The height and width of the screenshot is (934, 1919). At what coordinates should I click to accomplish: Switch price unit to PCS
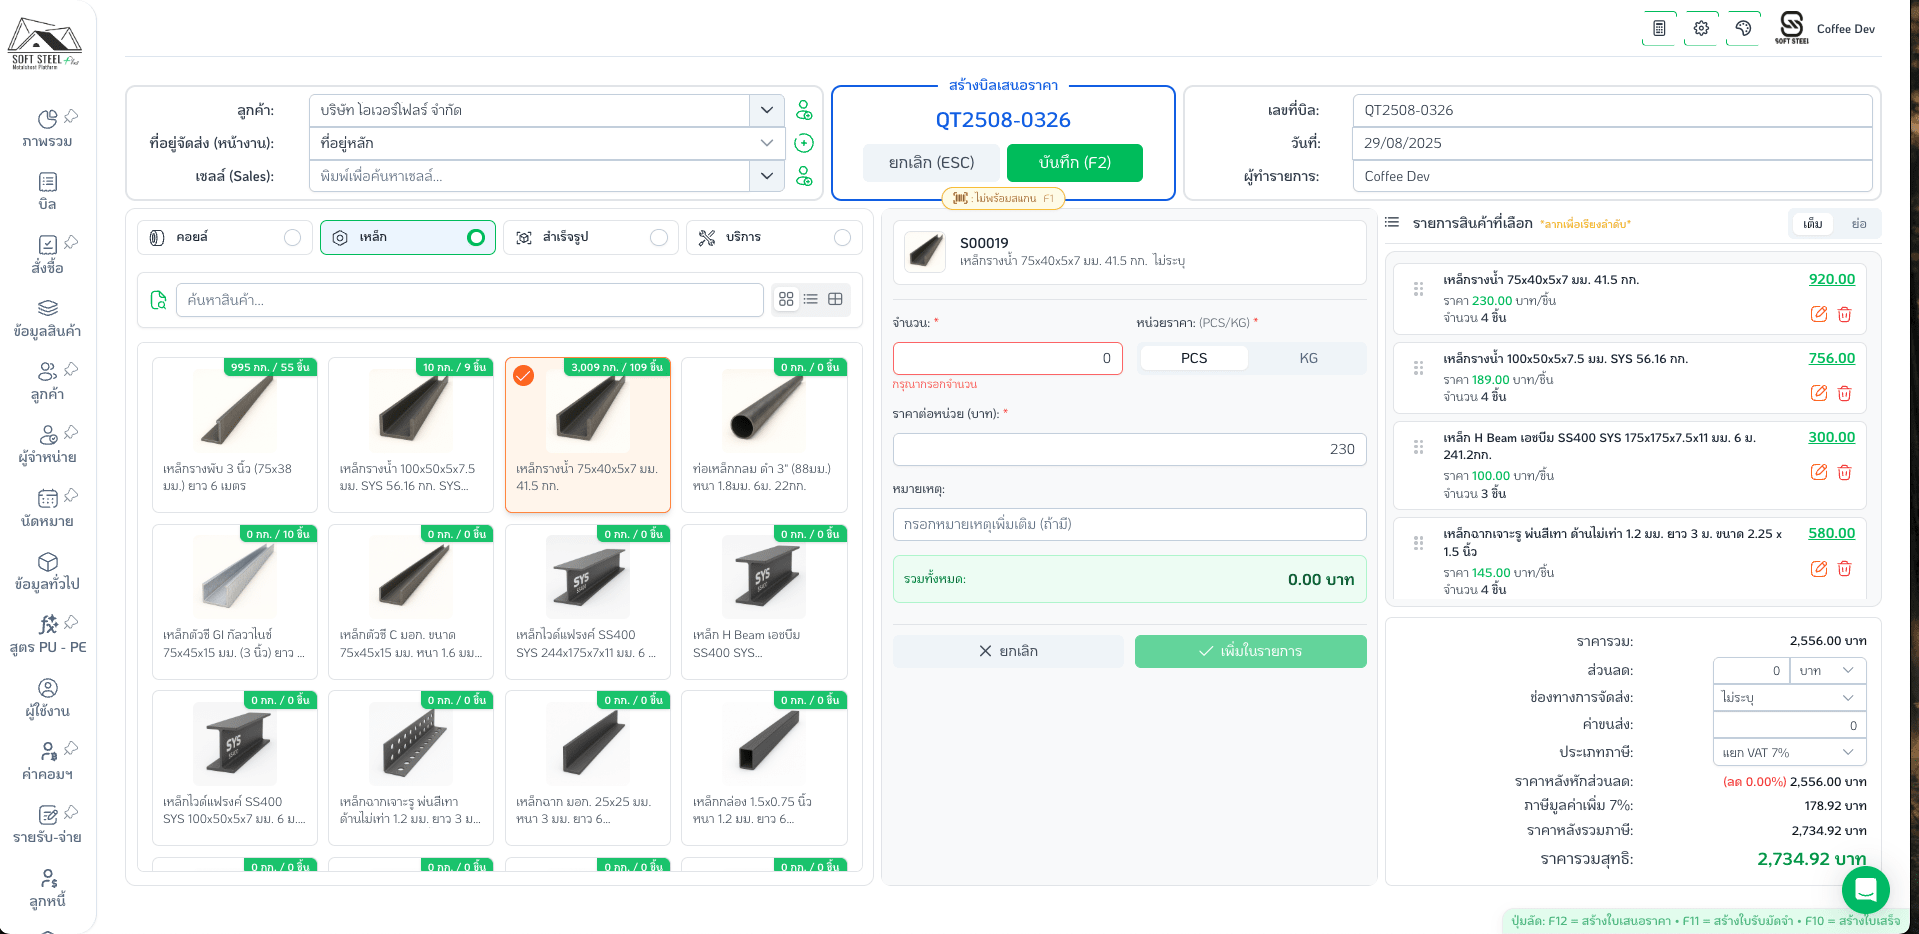(x=1194, y=358)
